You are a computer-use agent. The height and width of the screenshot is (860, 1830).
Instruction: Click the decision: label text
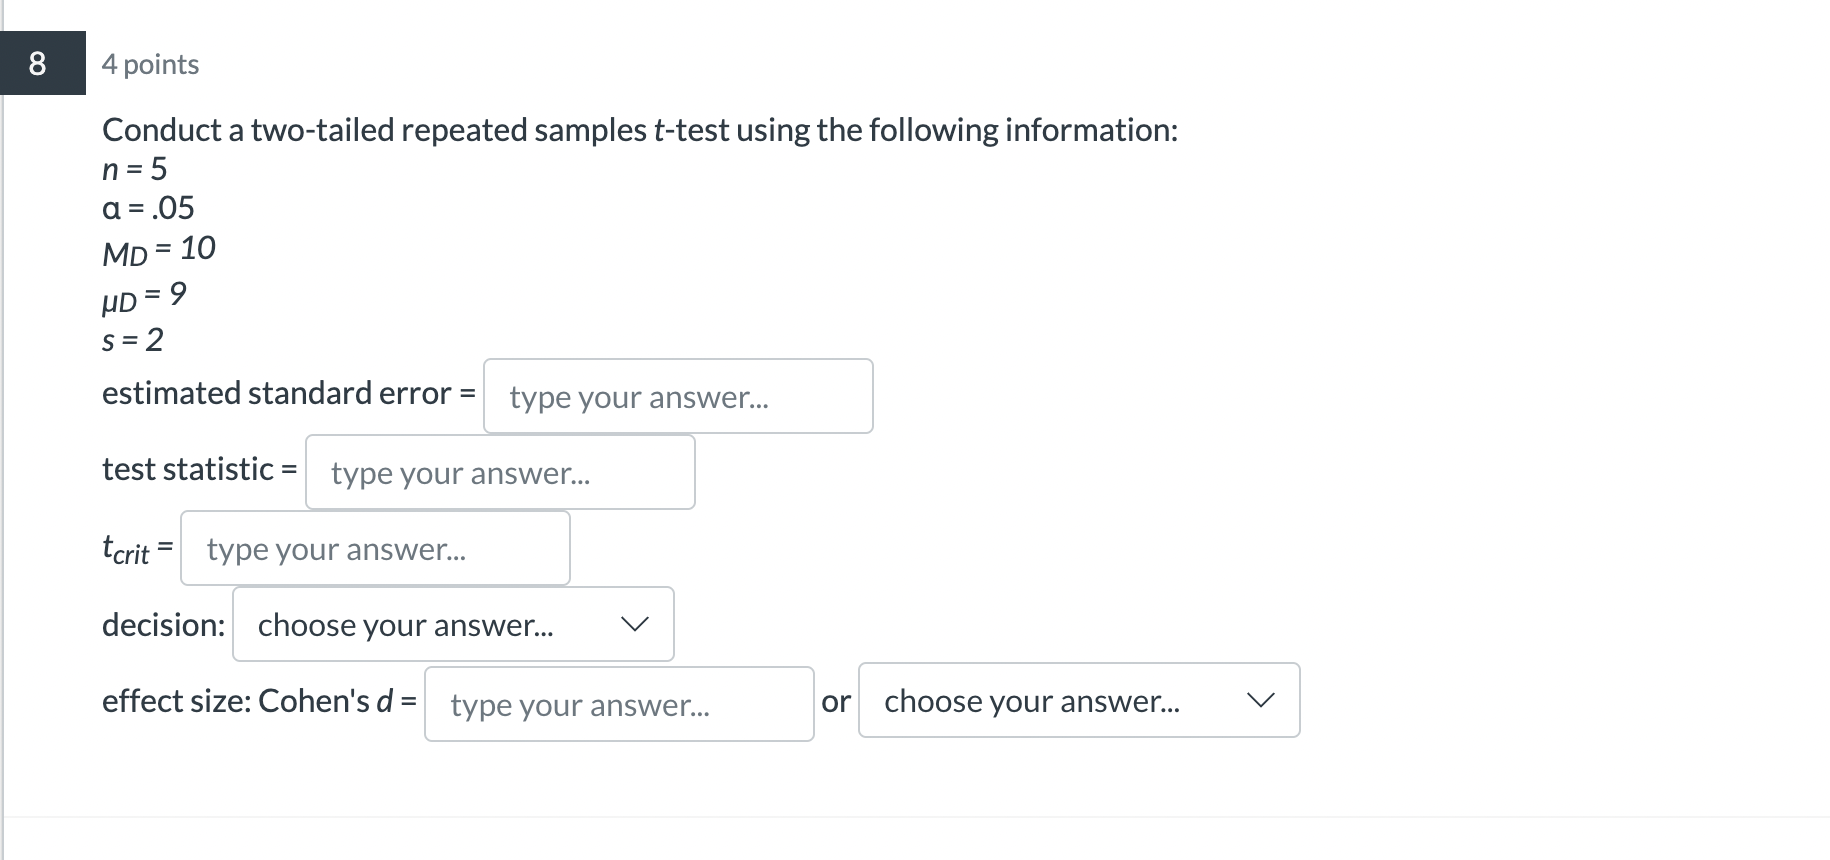click(162, 624)
